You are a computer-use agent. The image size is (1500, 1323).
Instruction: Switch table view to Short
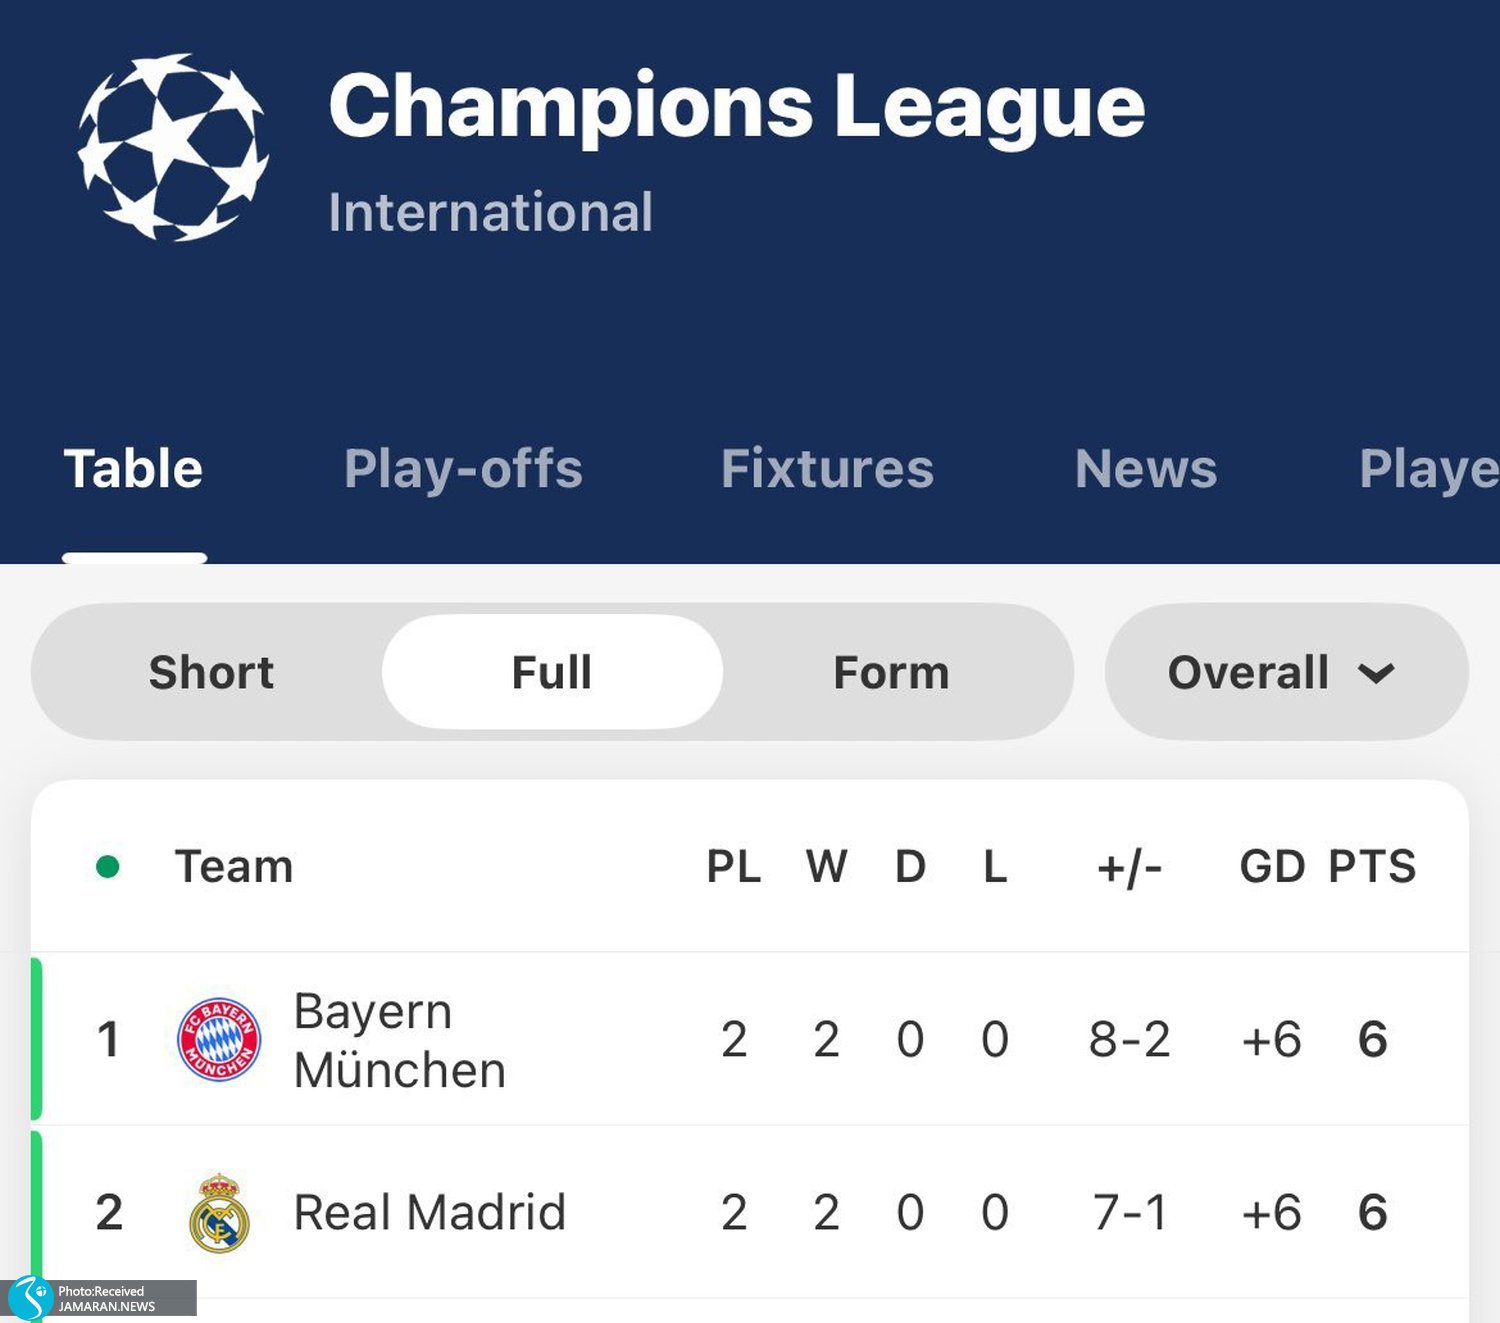pos(211,672)
